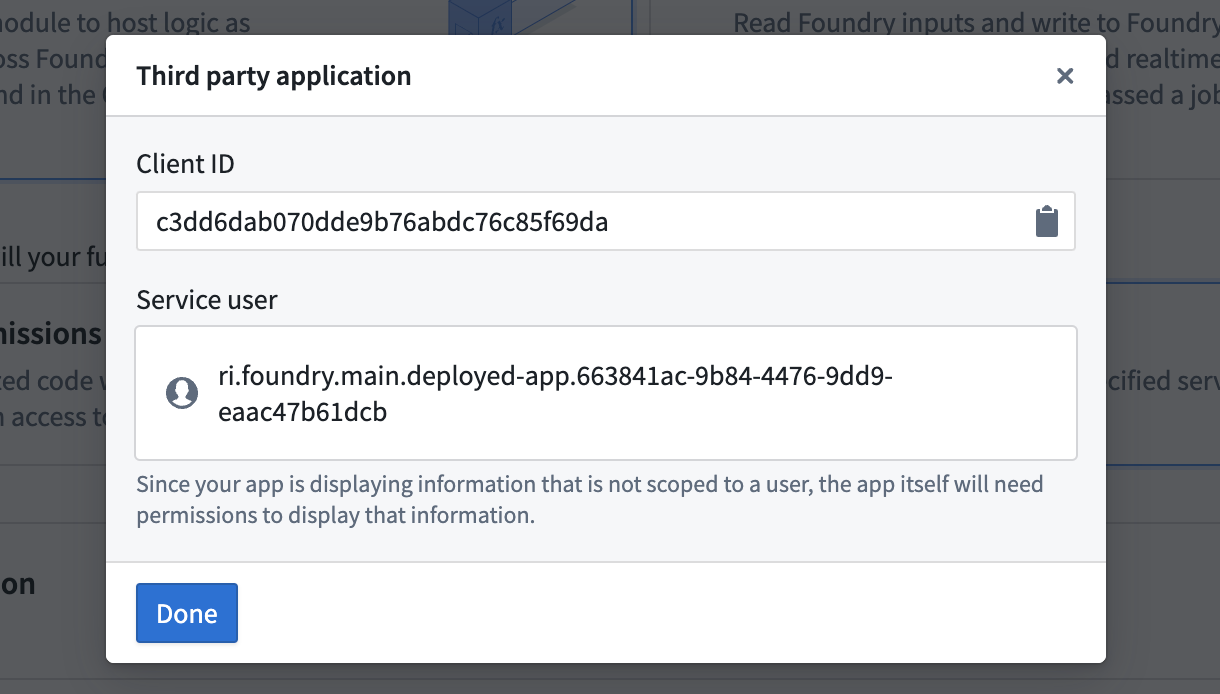Tap the clipboard glyph at the field's right edge
This screenshot has width=1220, height=694.
click(1048, 221)
